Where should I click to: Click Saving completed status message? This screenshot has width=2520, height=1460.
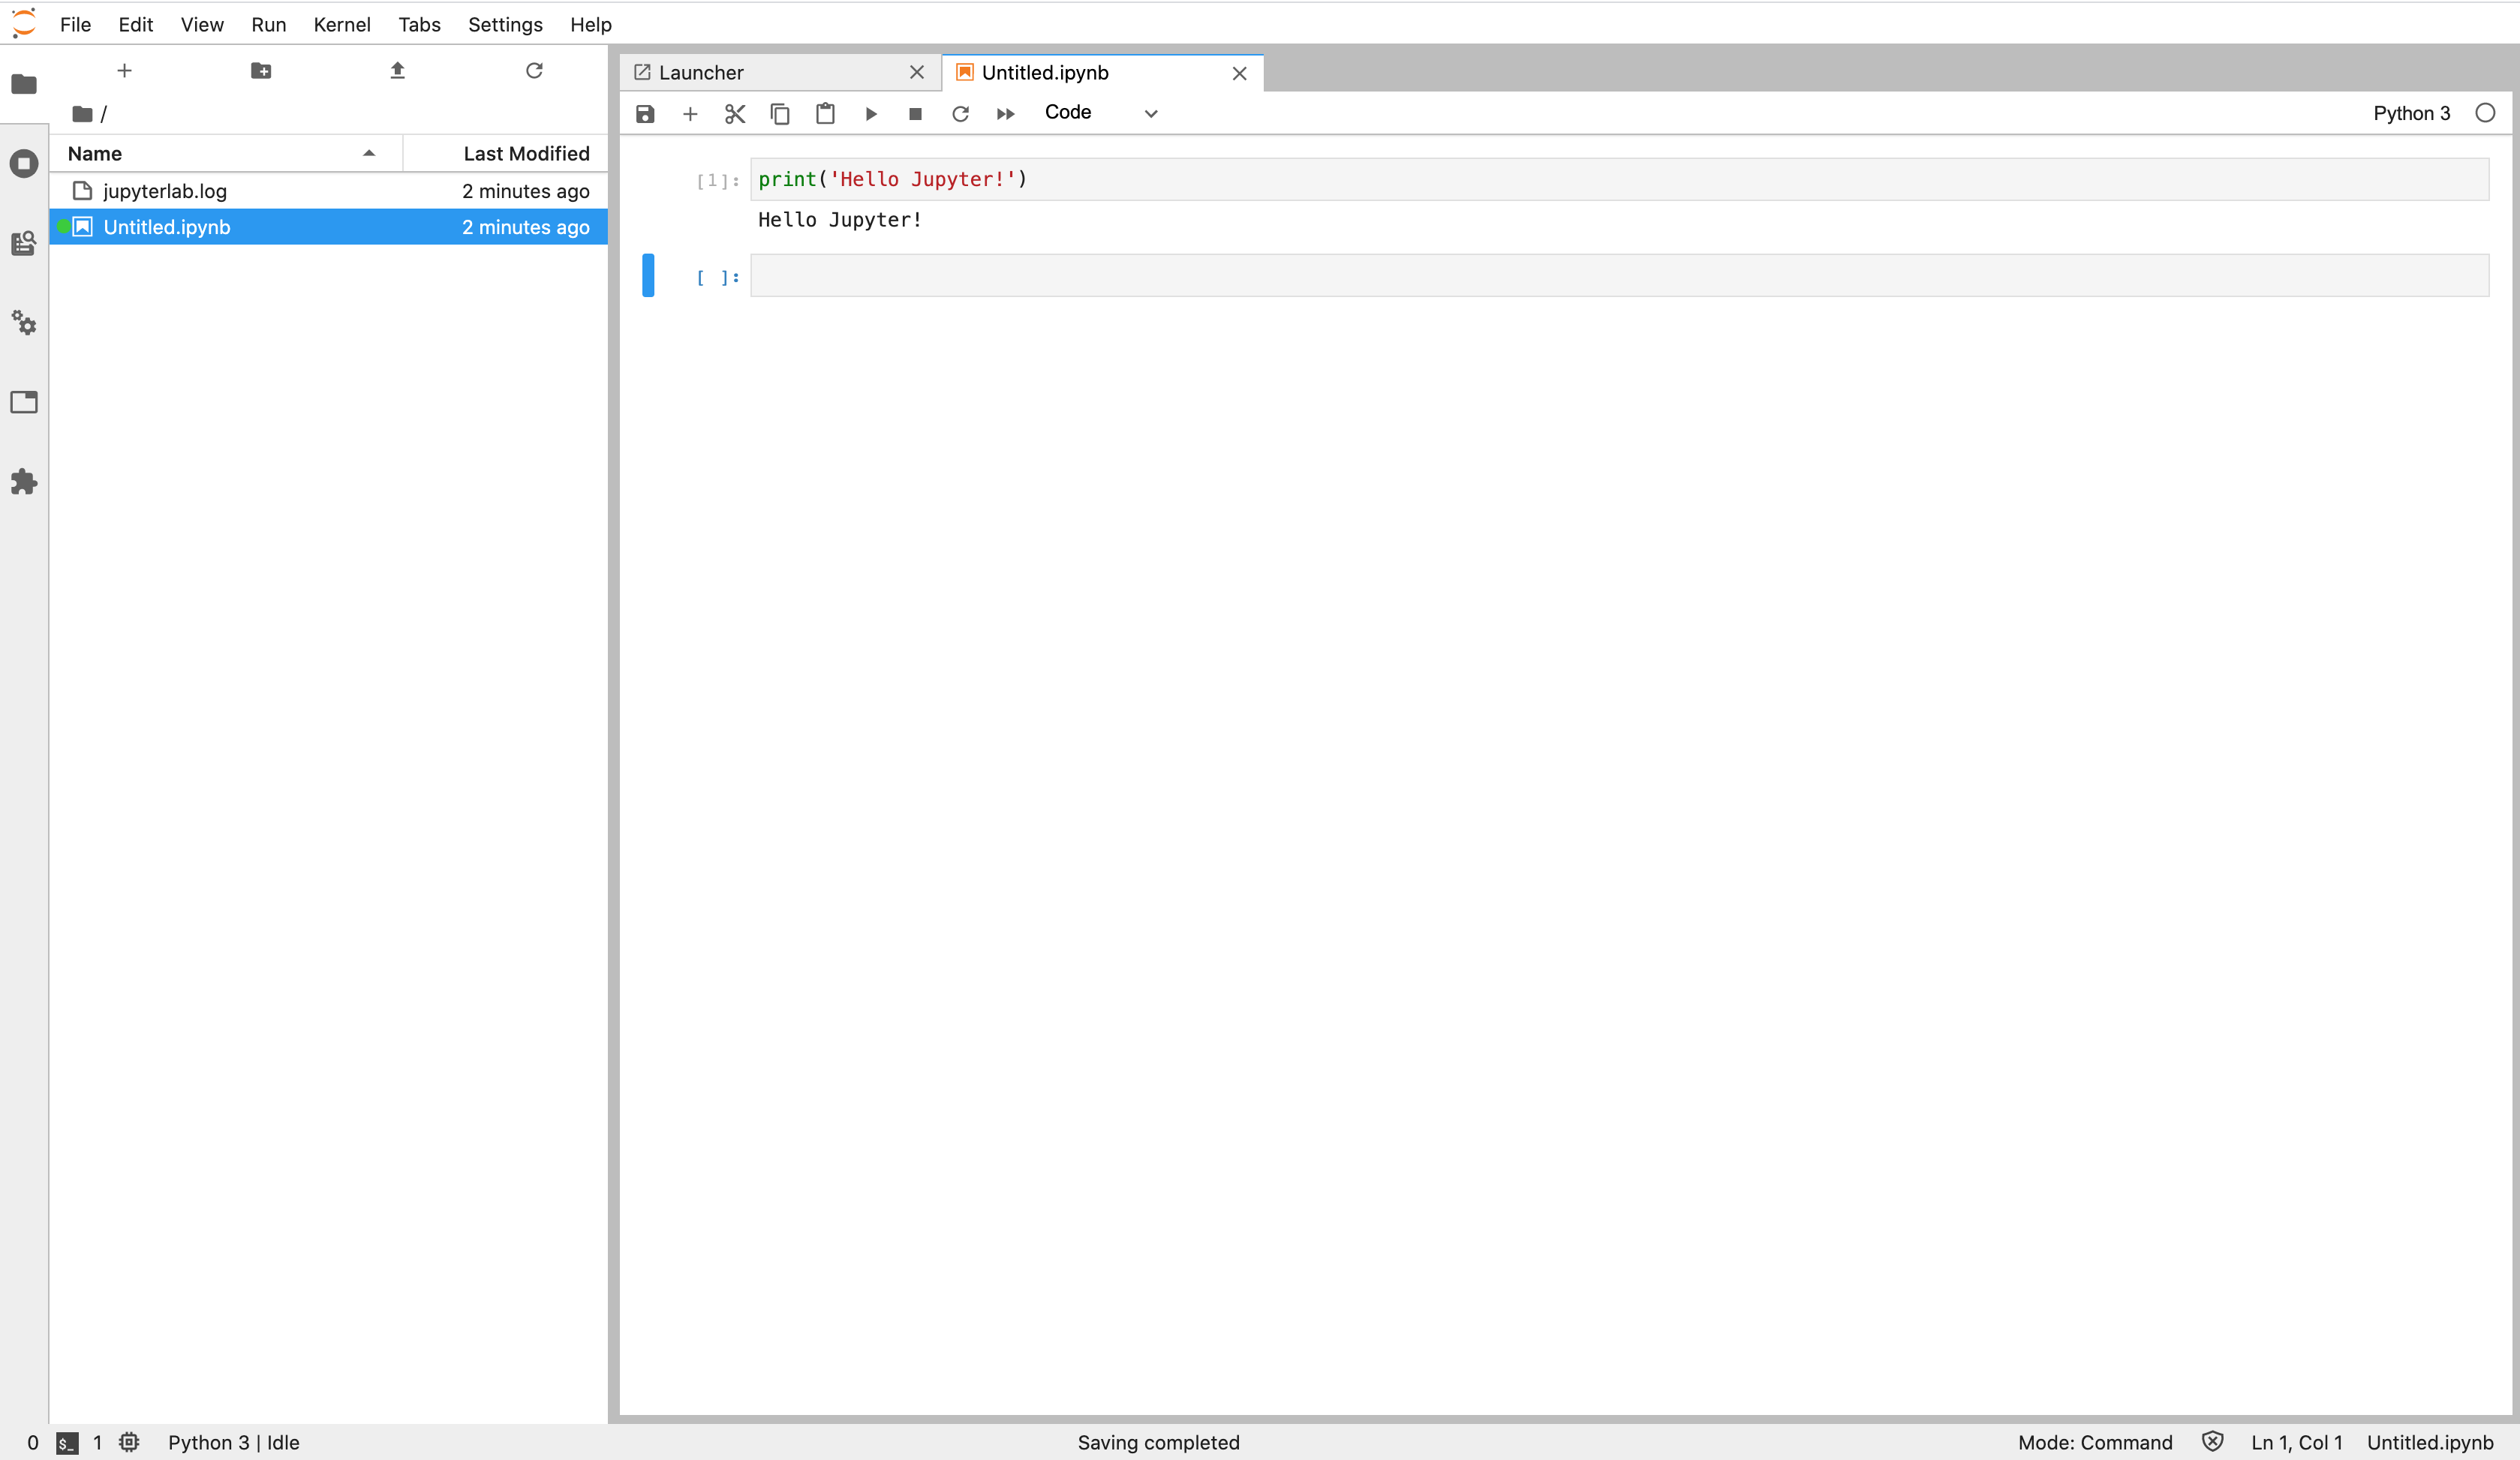[1158, 1442]
